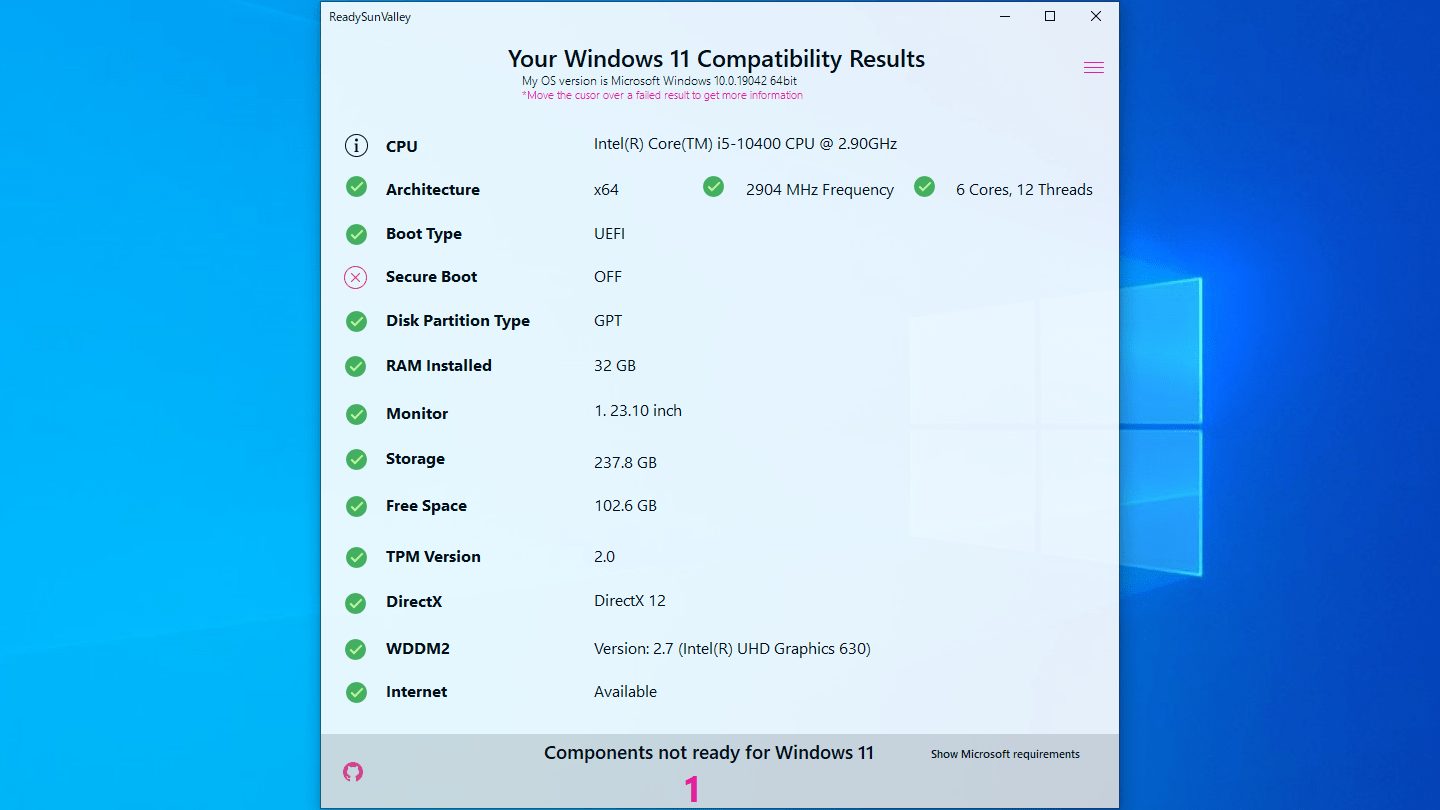This screenshot has width=1440, height=810.
Task: Click the DirectX green checkmark
Action: tap(356, 603)
